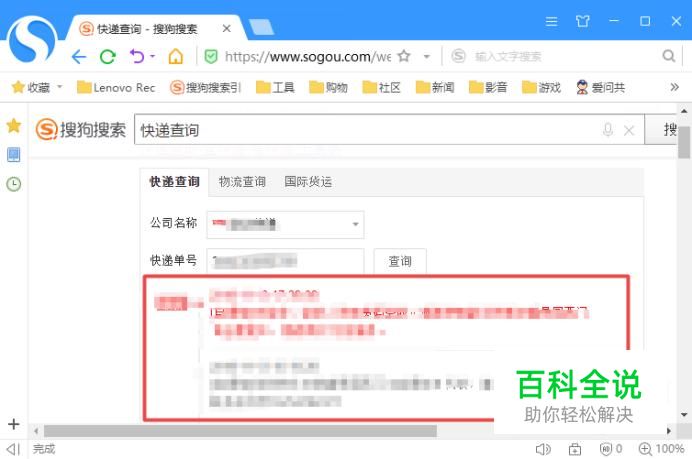Bookmark page with address bar star
Screen dimensions: 692x459
click(404, 56)
